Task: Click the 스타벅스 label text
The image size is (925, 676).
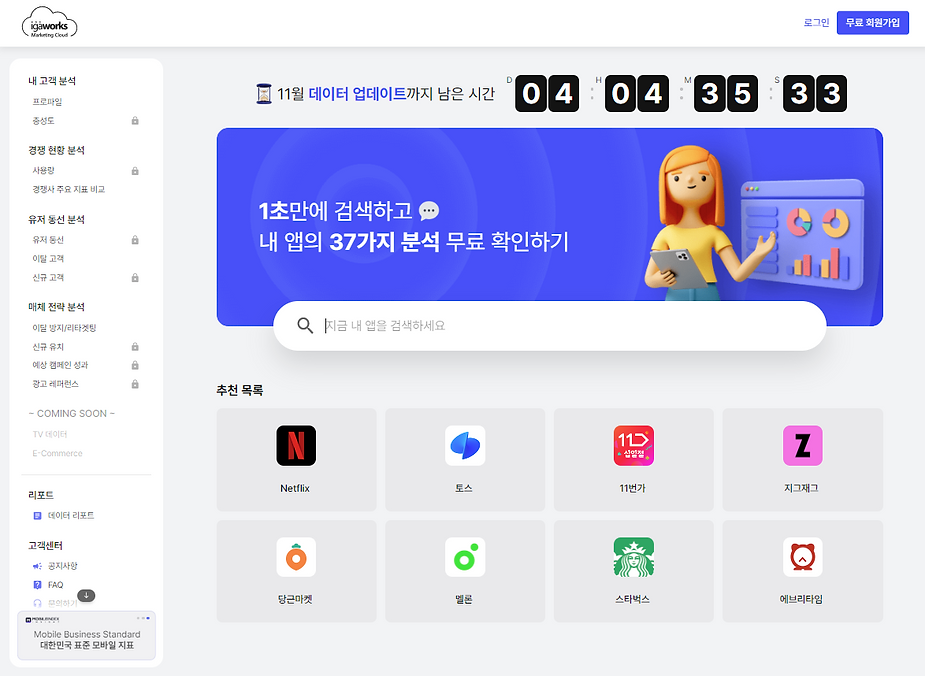Action: click(x=632, y=599)
